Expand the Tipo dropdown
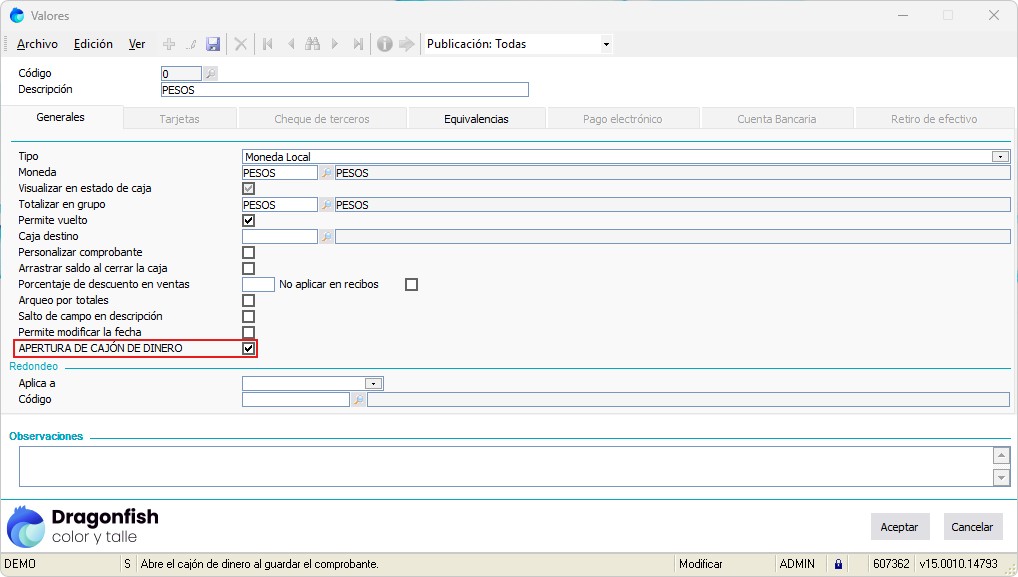Image resolution: width=1018 pixels, height=577 pixels. coord(999,157)
